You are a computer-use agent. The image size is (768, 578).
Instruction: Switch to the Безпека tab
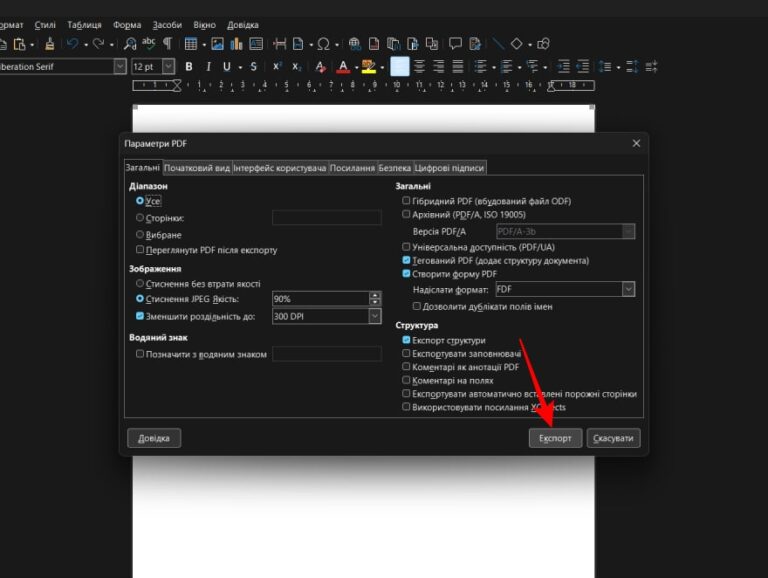(x=394, y=169)
